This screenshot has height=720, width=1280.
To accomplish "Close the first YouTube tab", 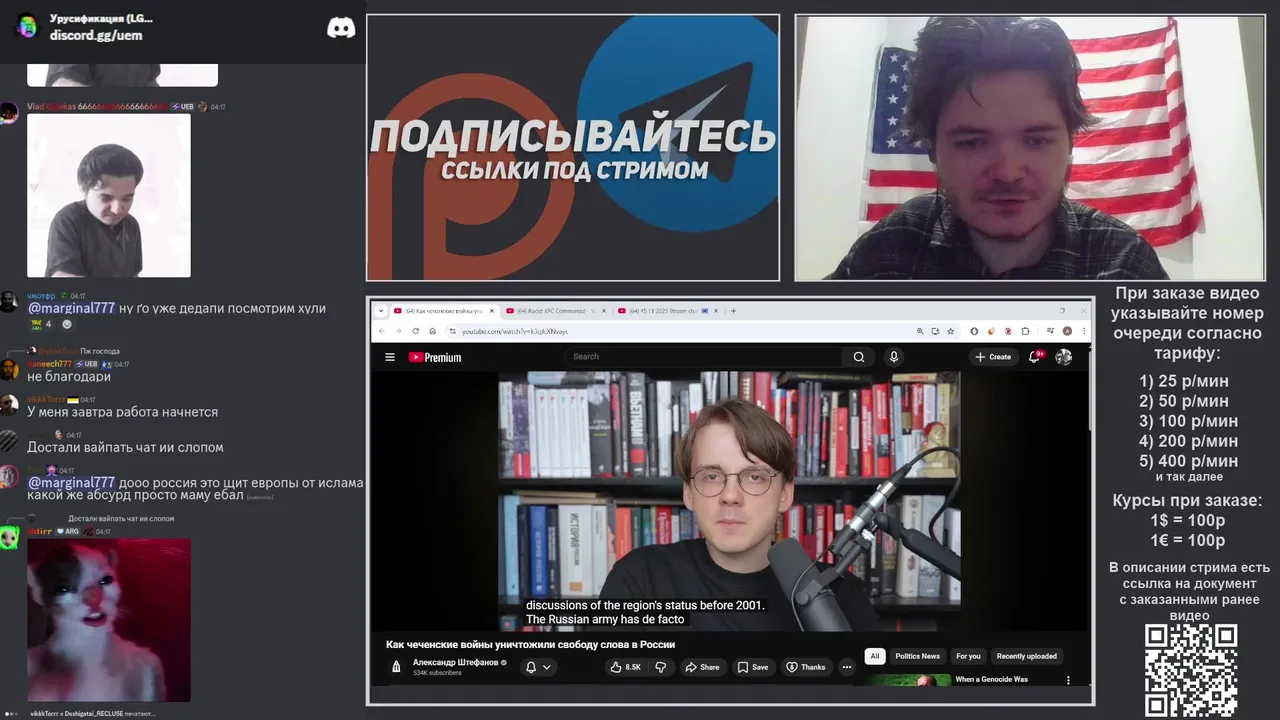I will tap(491, 311).
